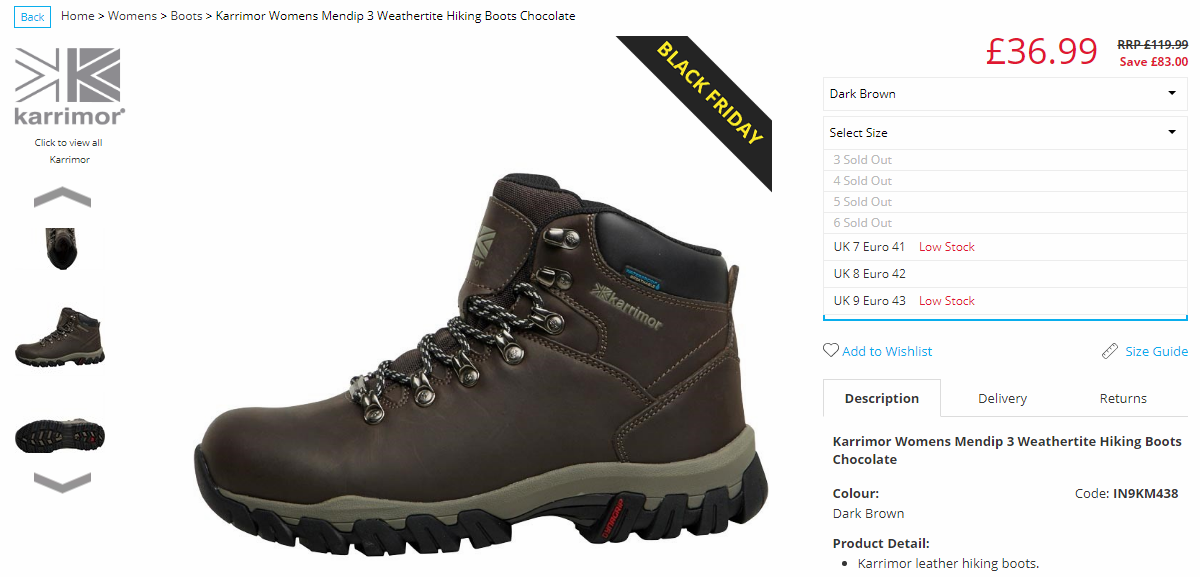Click the heart icon beside Add to Wishlist
The image size is (1200, 577).
tap(830, 351)
